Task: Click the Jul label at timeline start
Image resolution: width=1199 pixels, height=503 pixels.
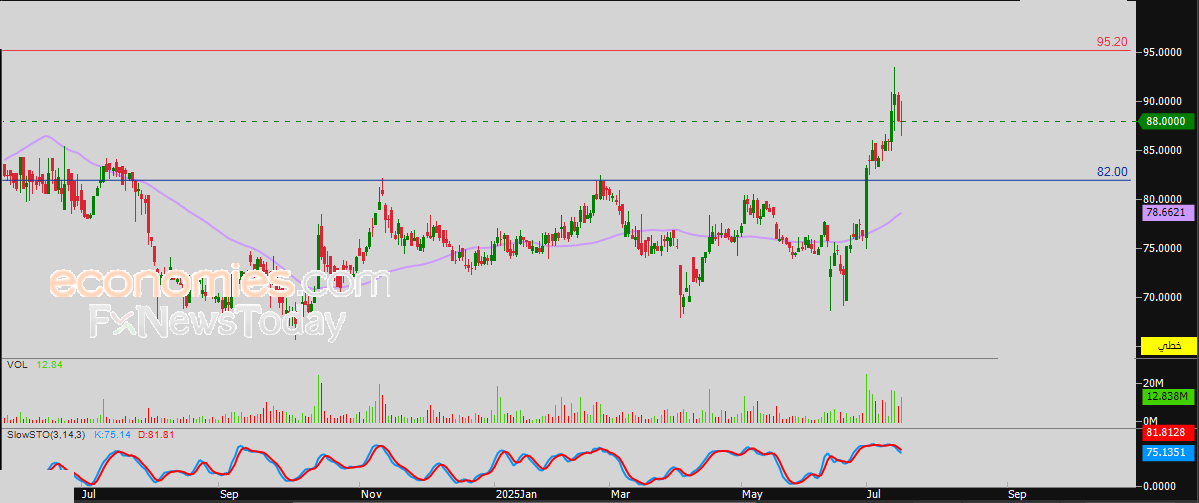Action: coord(88,495)
